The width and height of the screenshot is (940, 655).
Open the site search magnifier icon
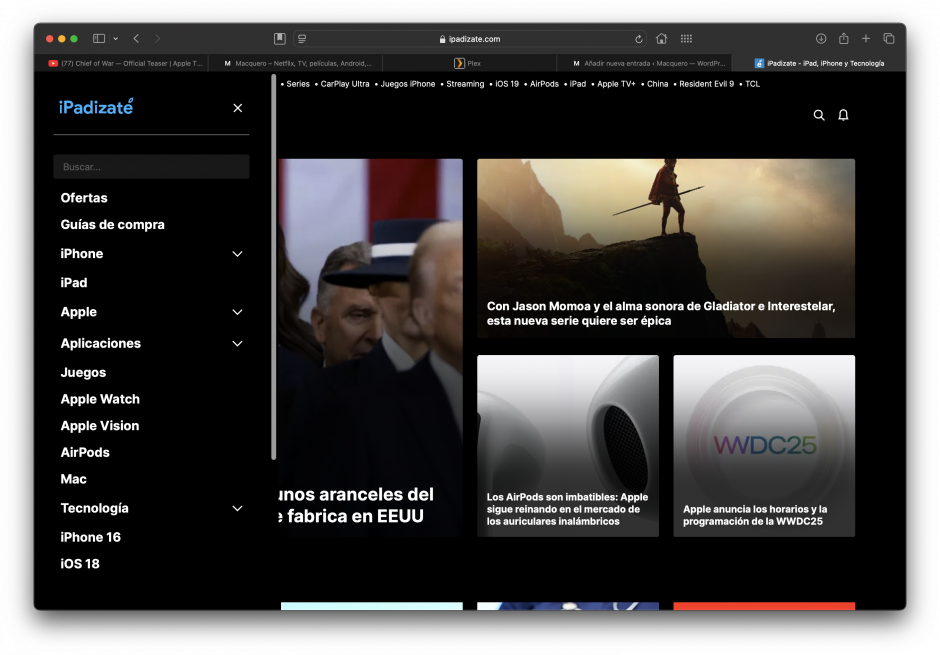pos(819,115)
